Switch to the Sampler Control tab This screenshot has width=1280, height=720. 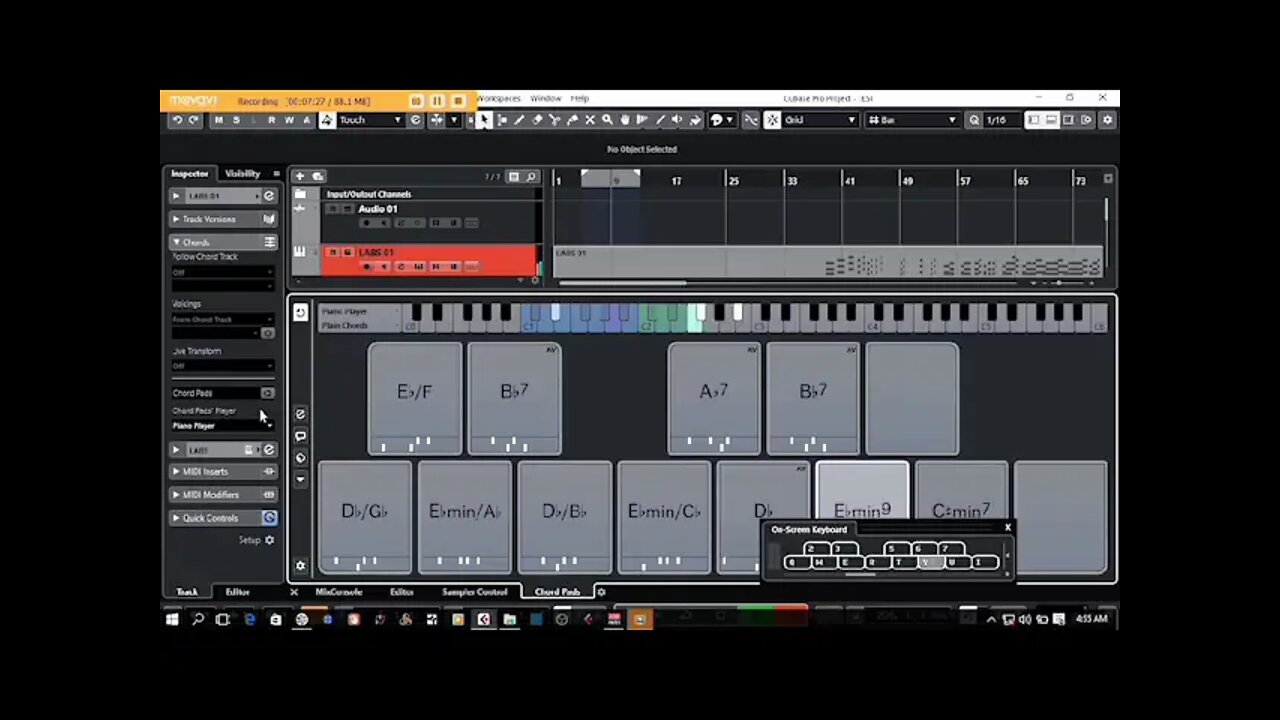point(474,592)
